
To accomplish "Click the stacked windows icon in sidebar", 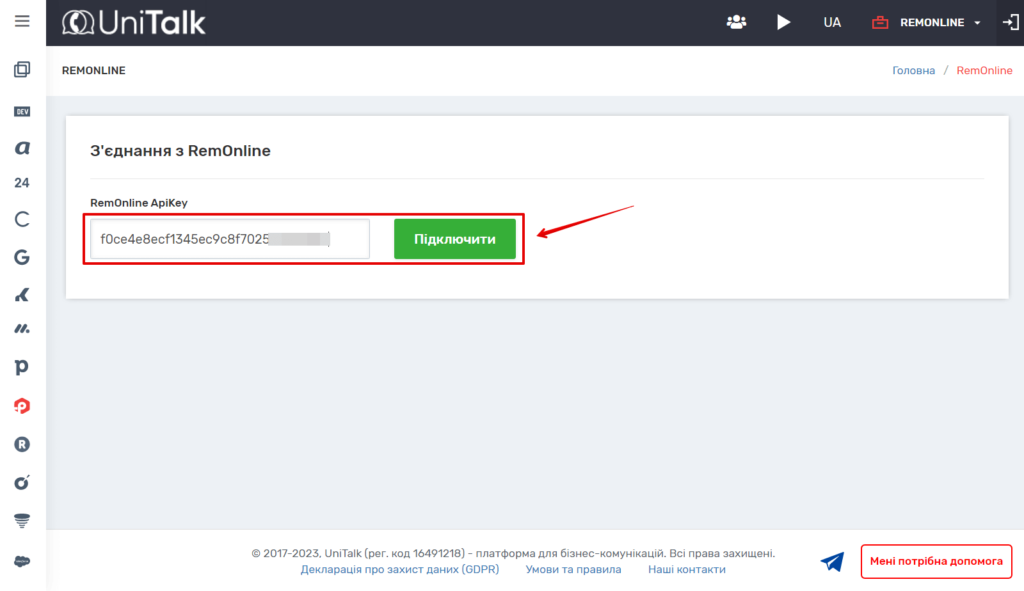I will pyautogui.click(x=22, y=70).
